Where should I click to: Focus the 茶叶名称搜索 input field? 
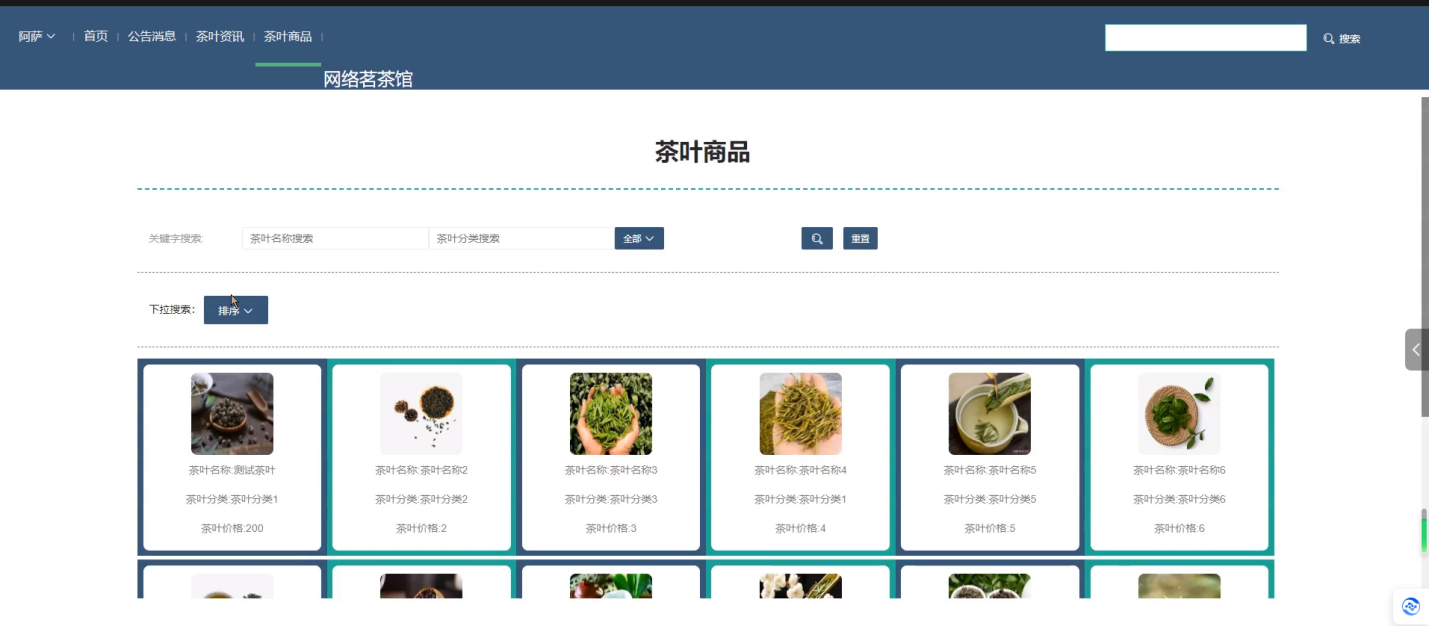[335, 239]
